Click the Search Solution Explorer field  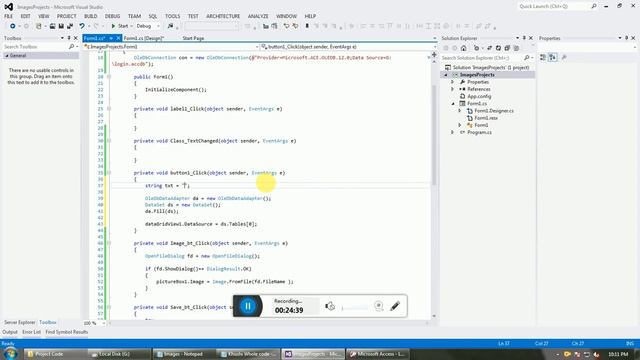(x=482, y=58)
